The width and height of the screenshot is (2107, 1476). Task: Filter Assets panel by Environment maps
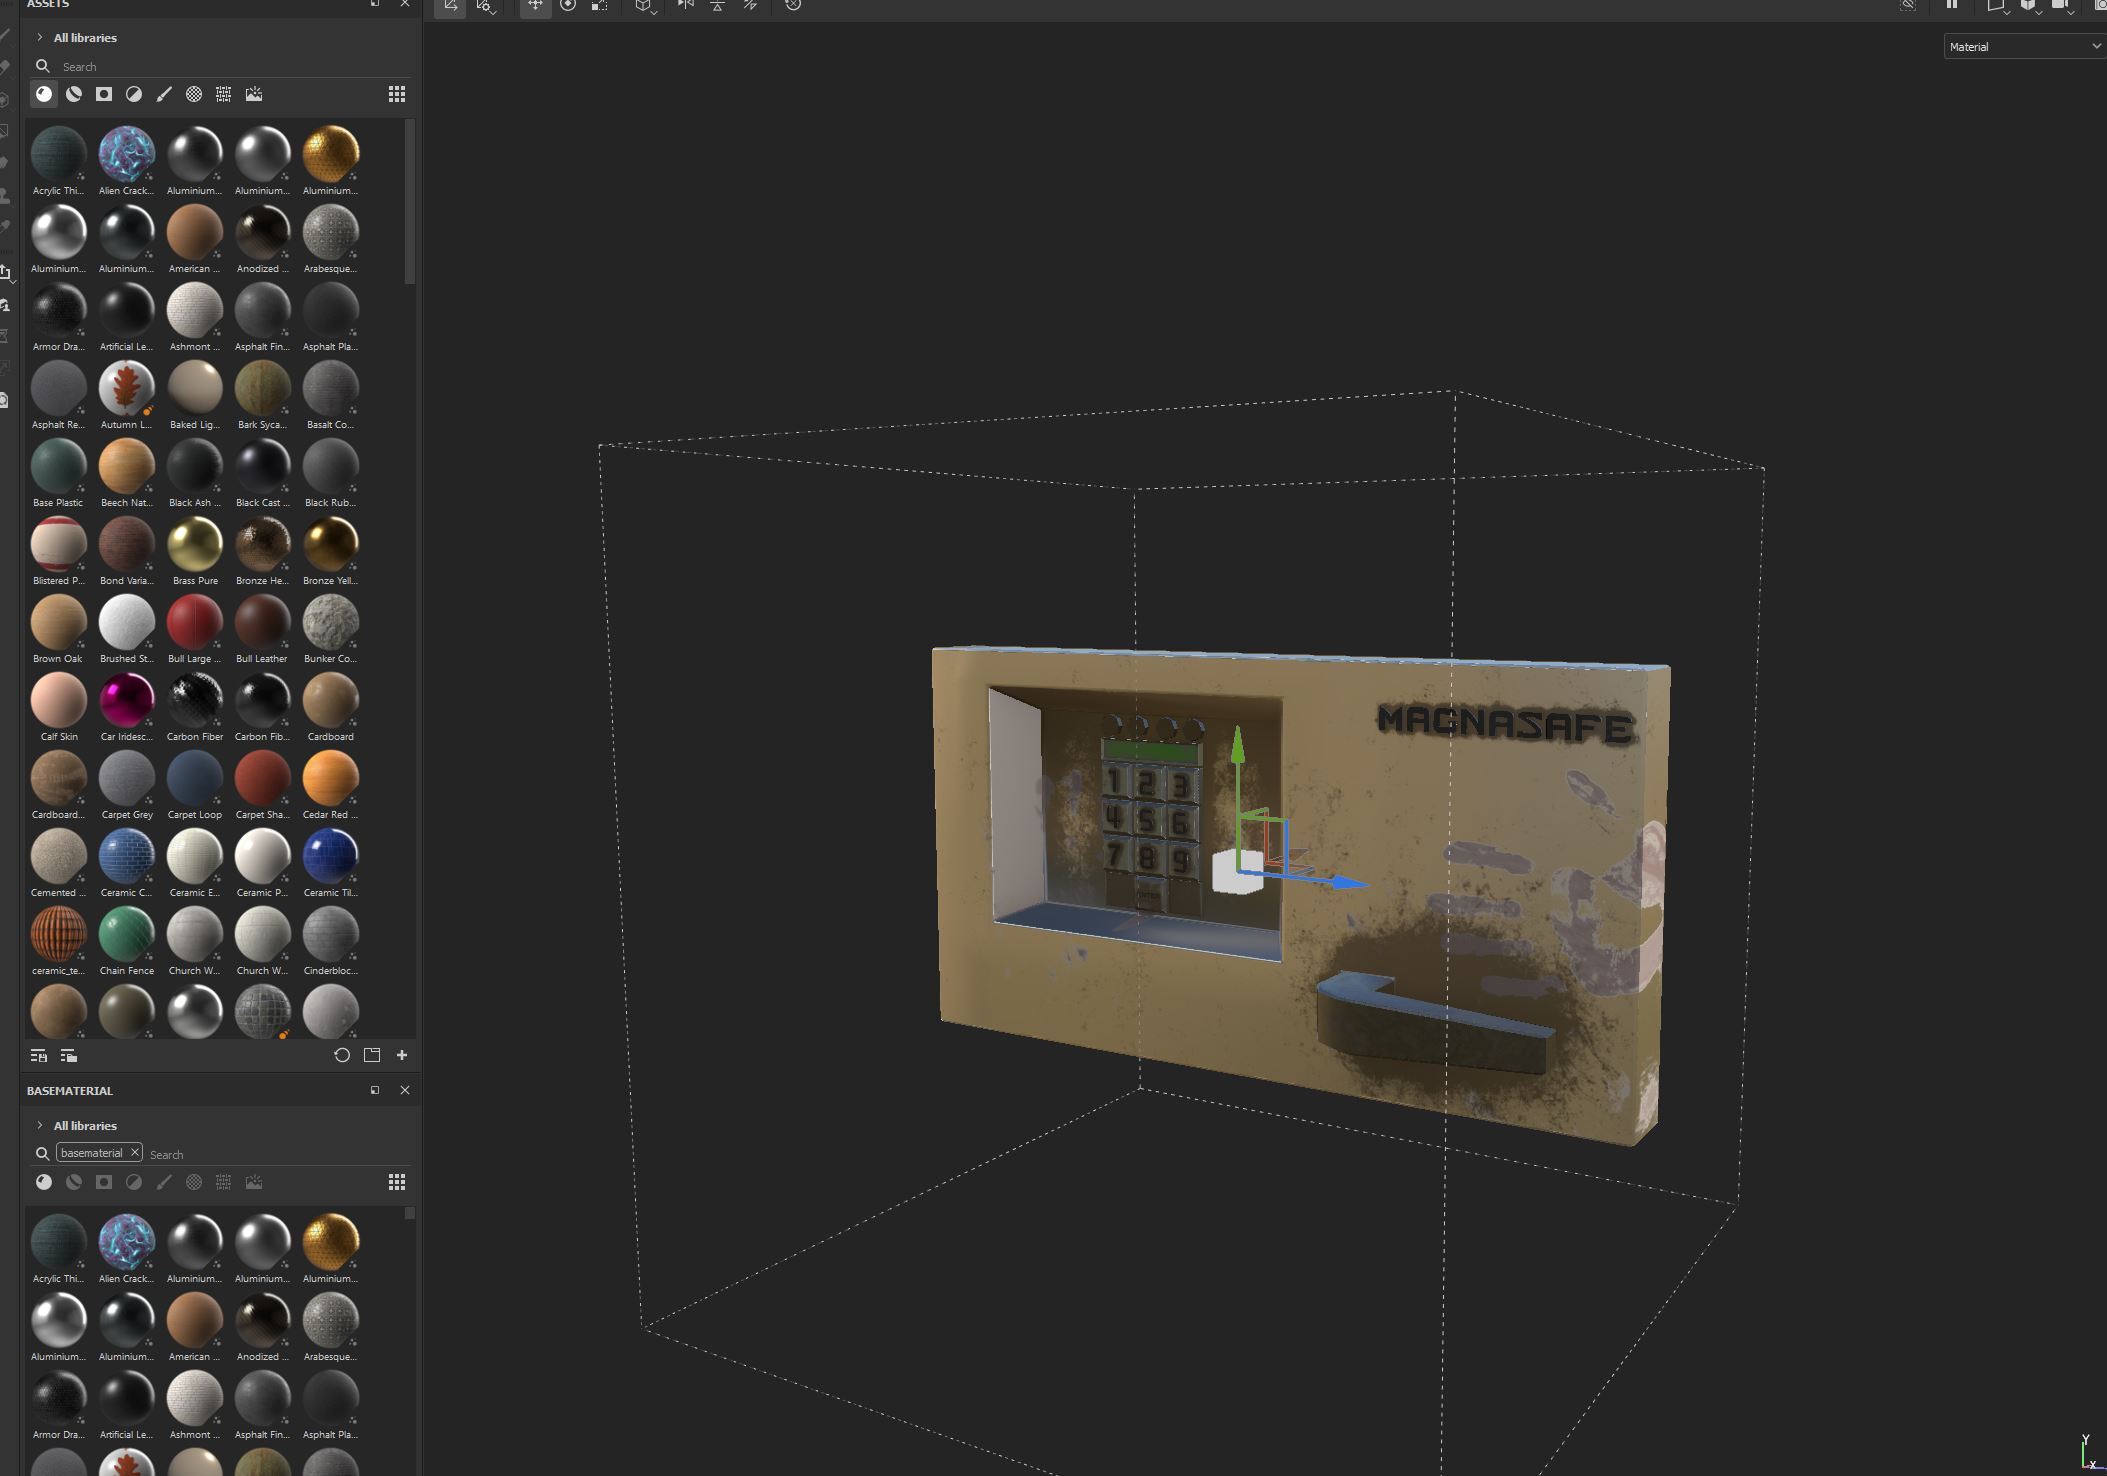(254, 94)
